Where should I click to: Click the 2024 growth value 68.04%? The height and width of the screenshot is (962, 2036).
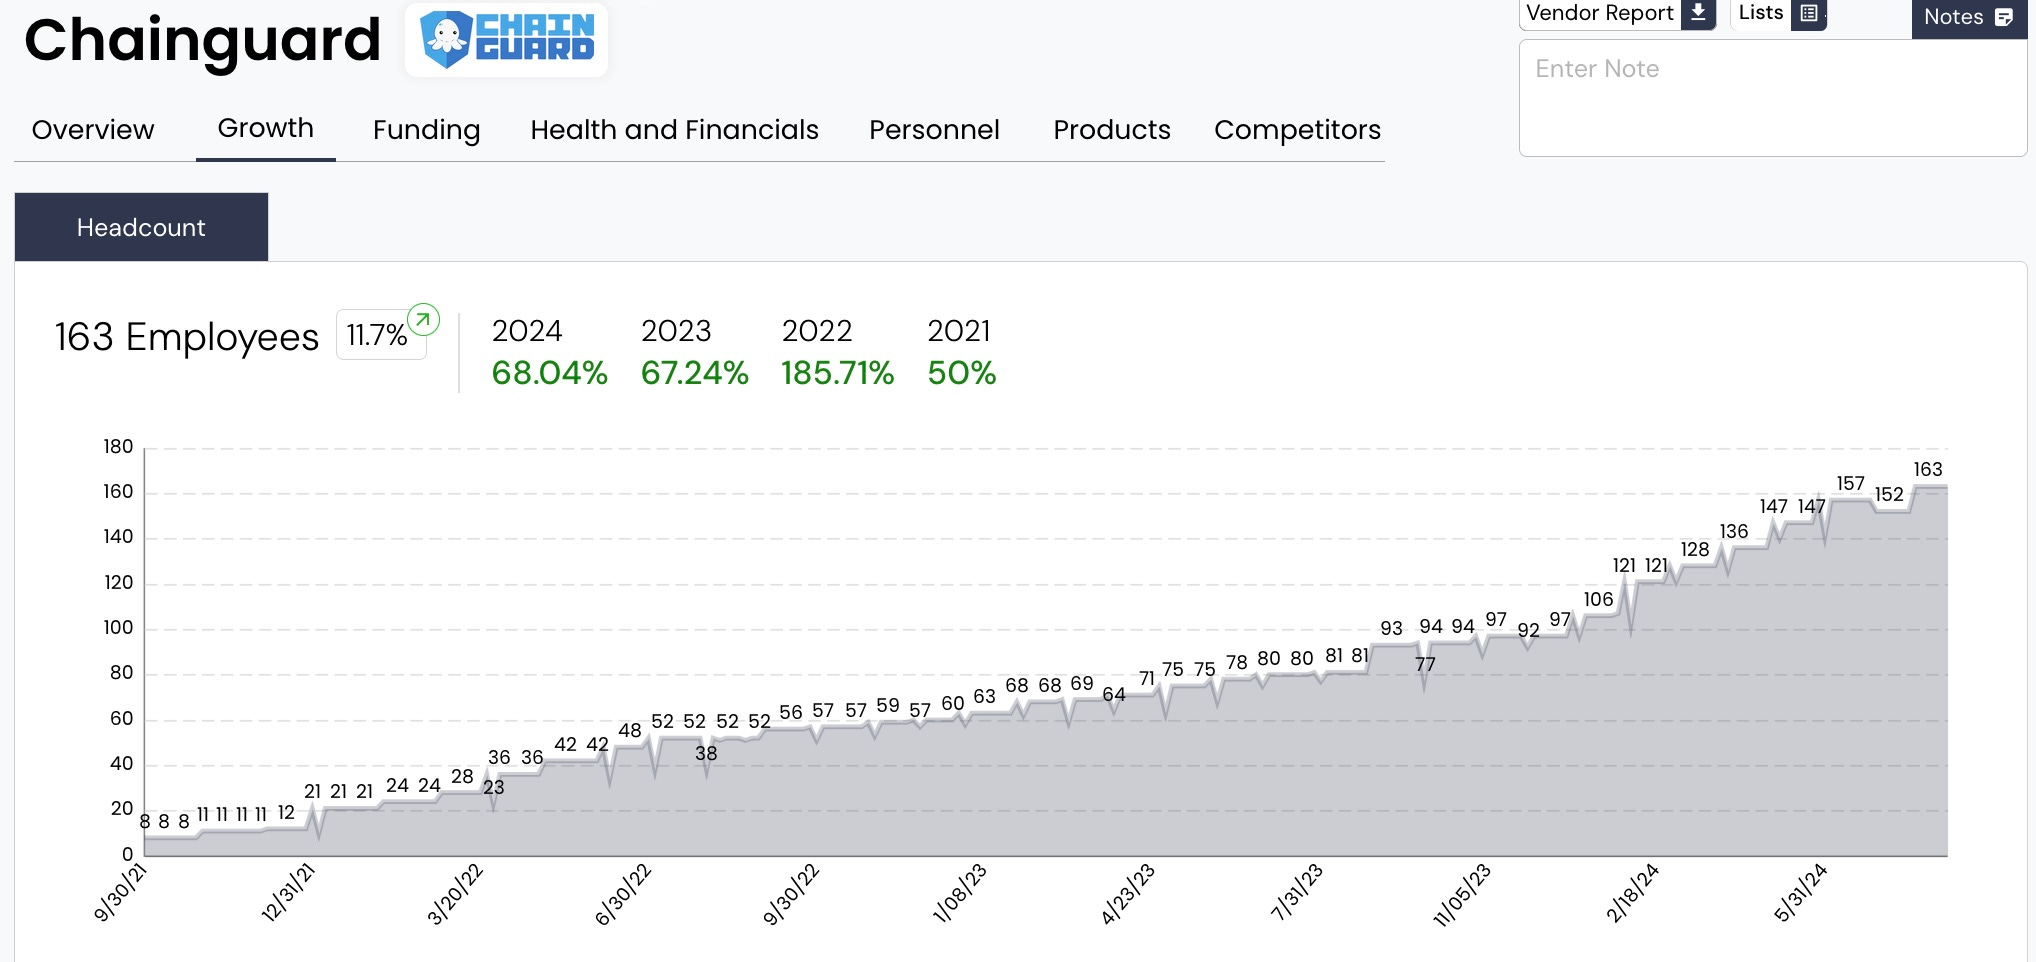click(x=549, y=373)
